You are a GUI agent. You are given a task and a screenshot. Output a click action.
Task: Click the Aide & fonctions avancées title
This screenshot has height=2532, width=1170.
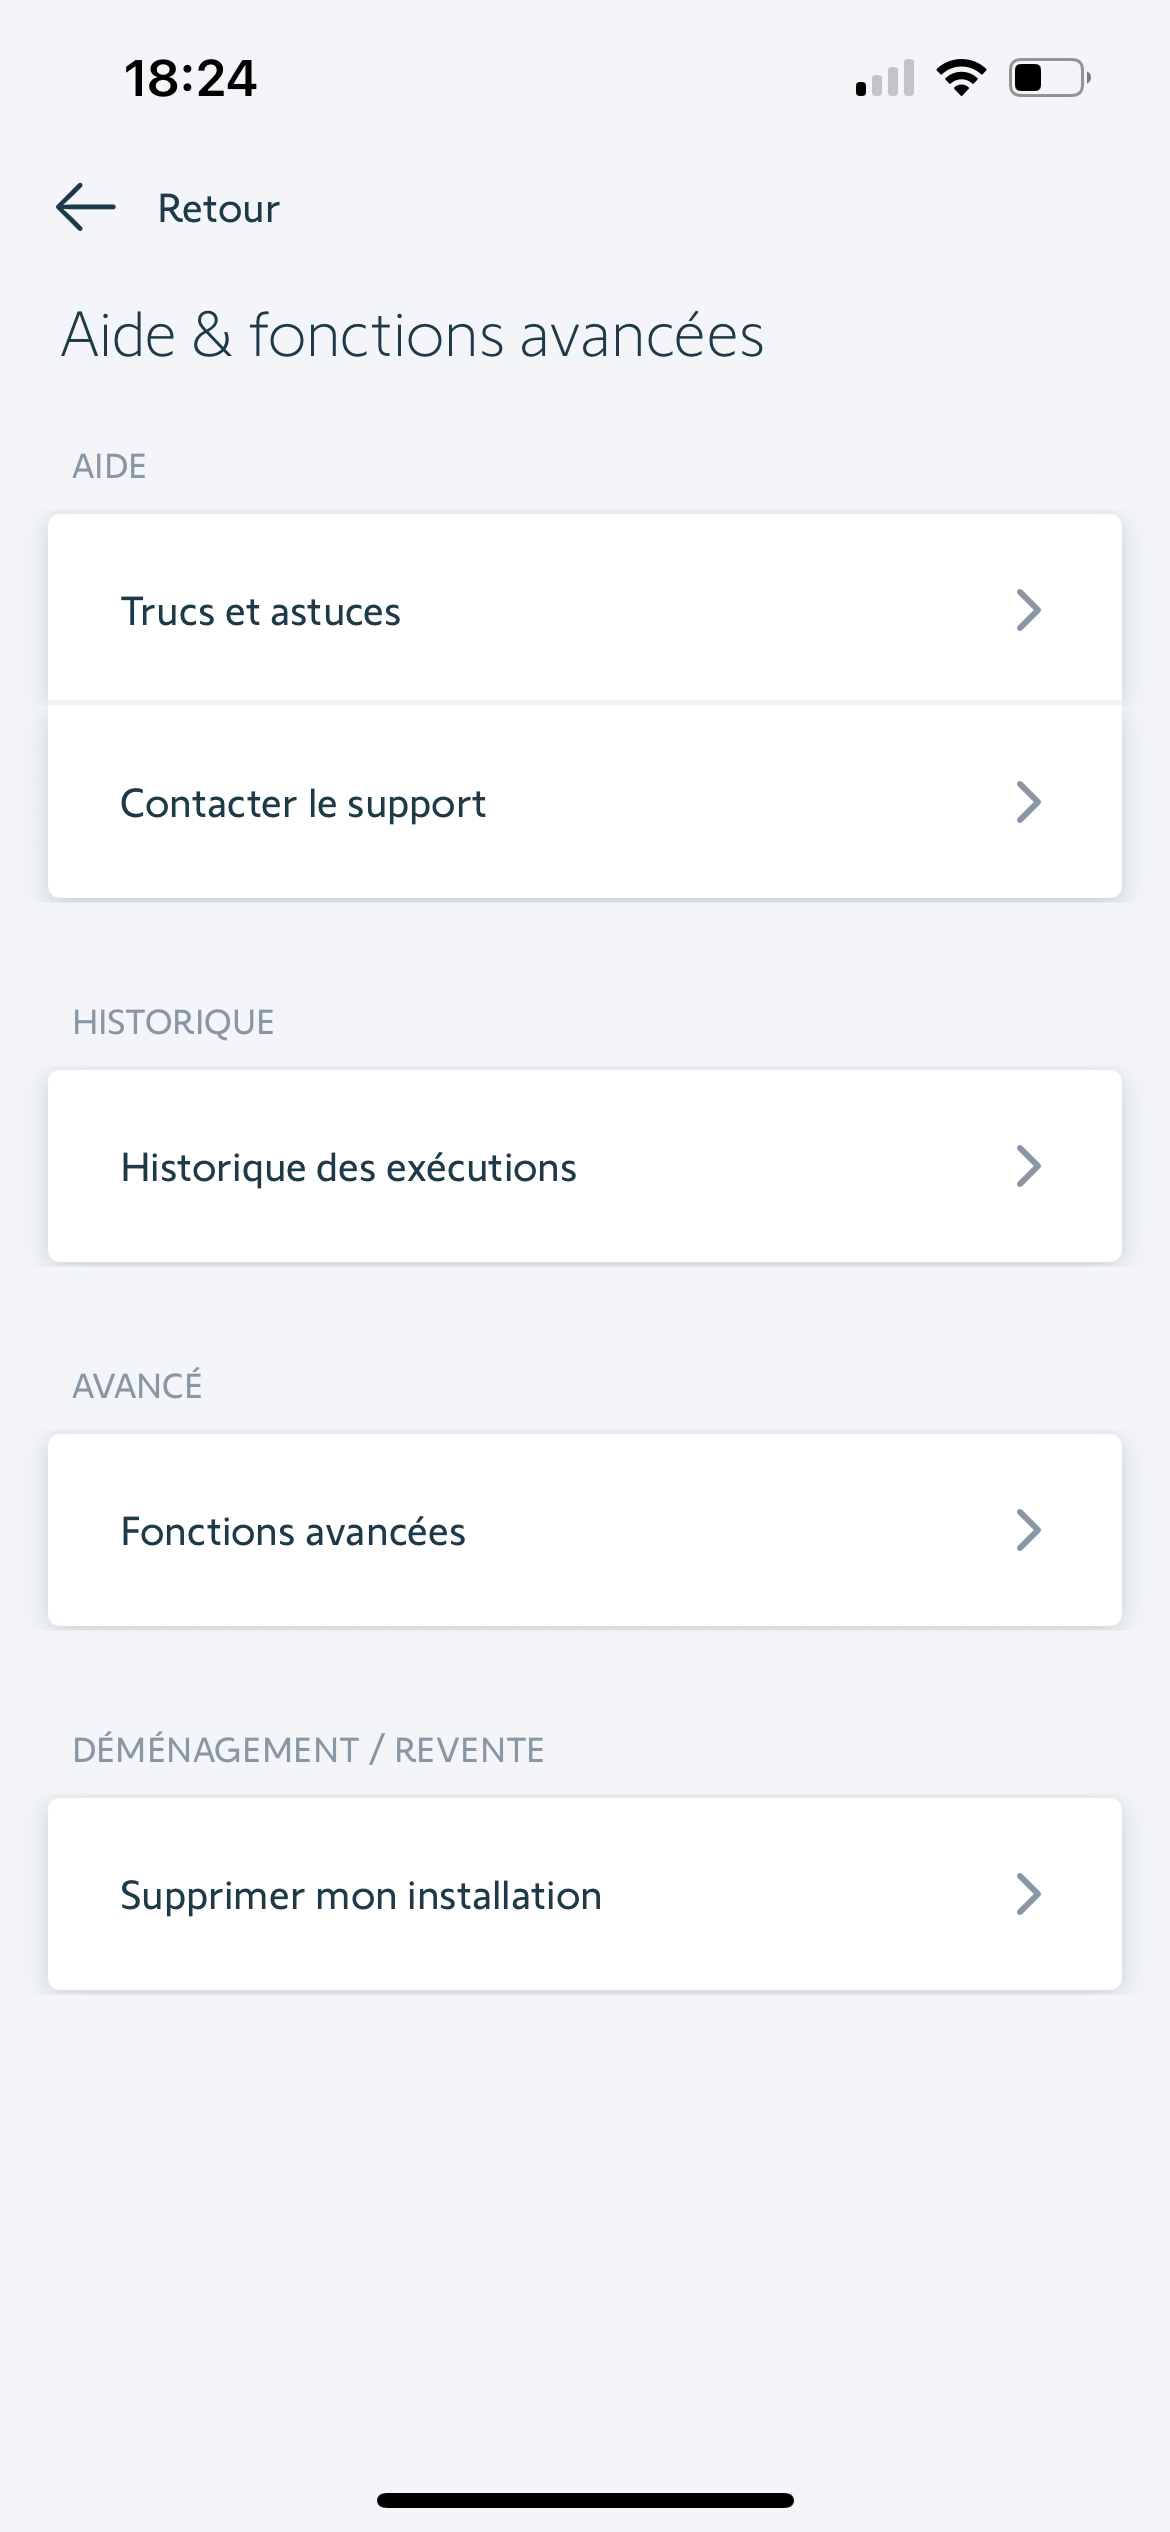coord(412,335)
